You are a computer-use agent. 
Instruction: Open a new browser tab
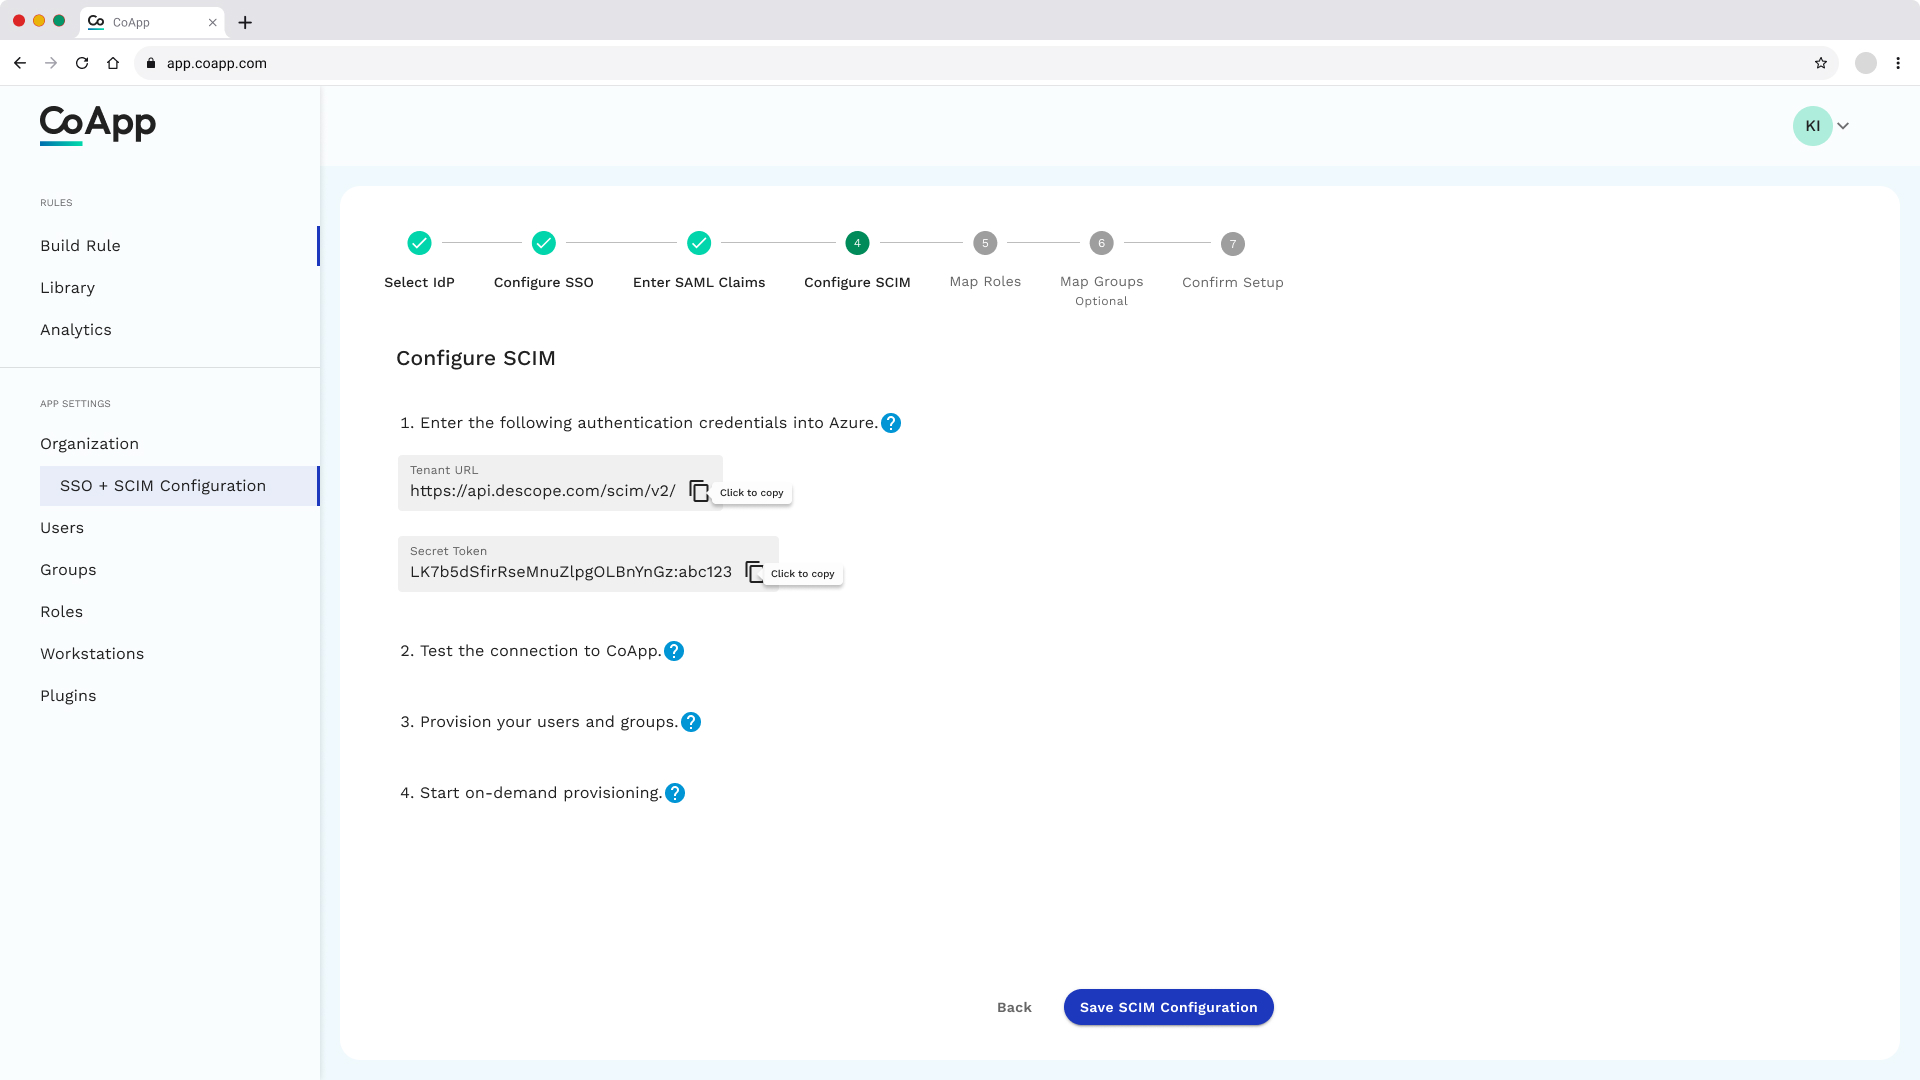(x=245, y=22)
